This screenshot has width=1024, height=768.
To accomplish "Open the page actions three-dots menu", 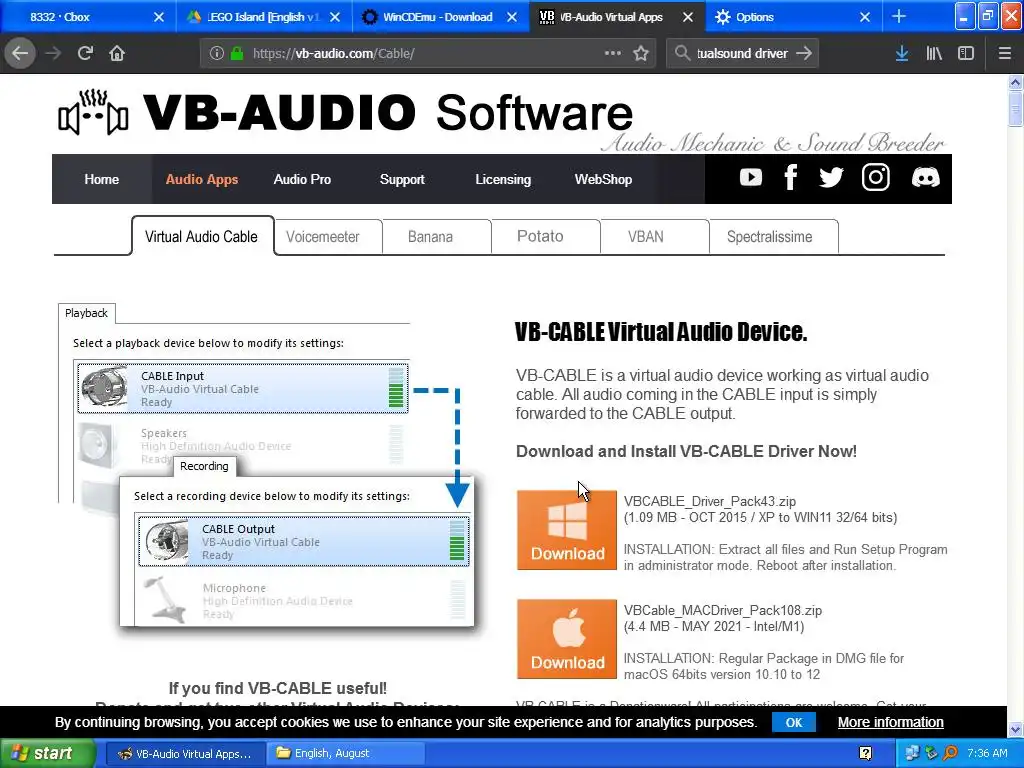I will click(x=613, y=54).
